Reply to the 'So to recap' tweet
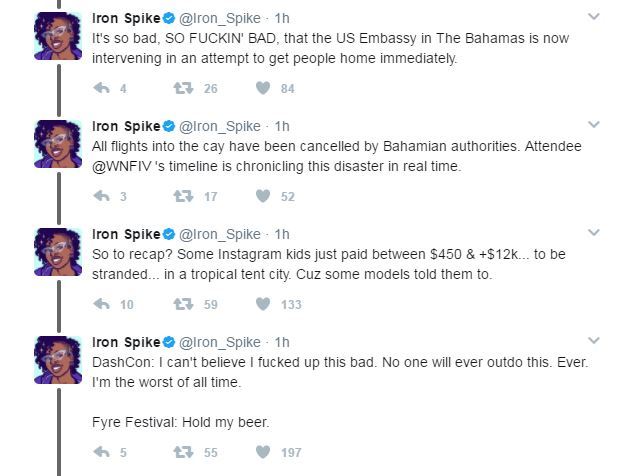The width and height of the screenshot is (632, 476). pyautogui.click(x=100, y=305)
